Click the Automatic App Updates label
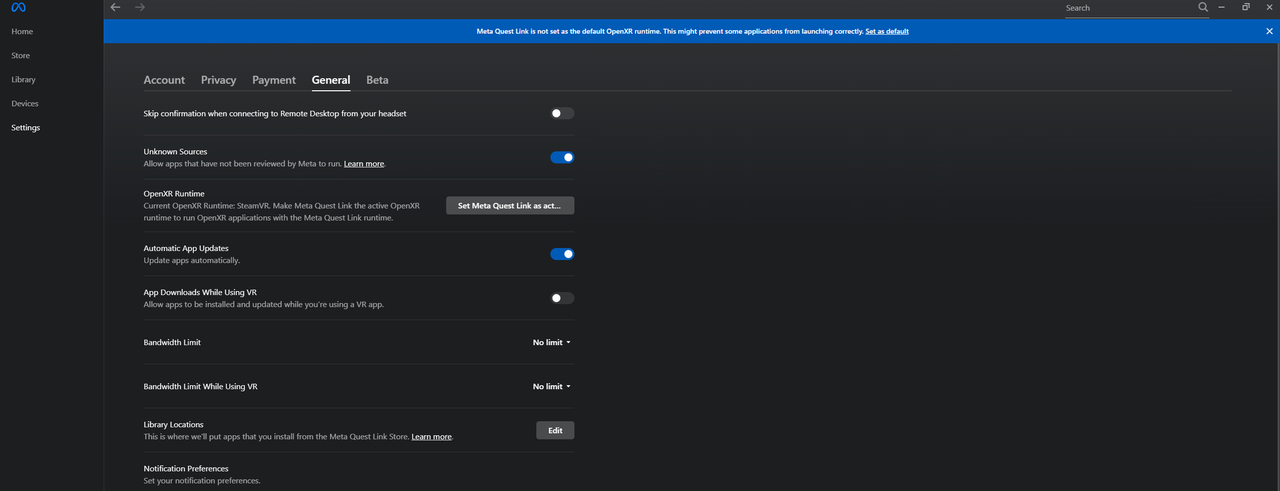This screenshot has width=1280, height=491. pos(186,248)
